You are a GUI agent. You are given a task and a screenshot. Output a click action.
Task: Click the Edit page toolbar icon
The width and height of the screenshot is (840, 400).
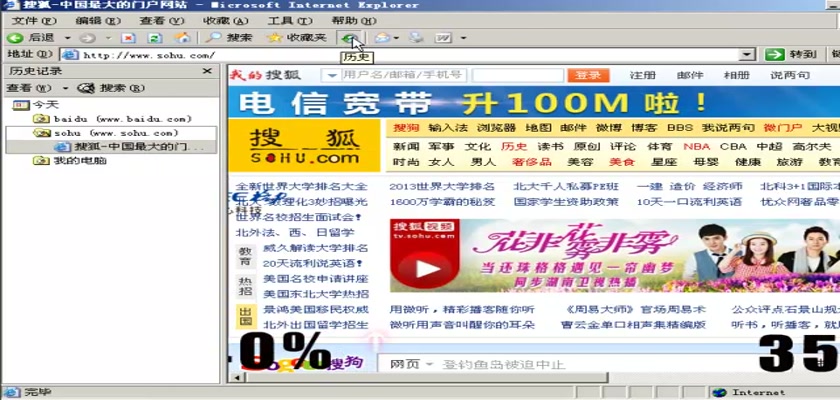click(x=443, y=38)
